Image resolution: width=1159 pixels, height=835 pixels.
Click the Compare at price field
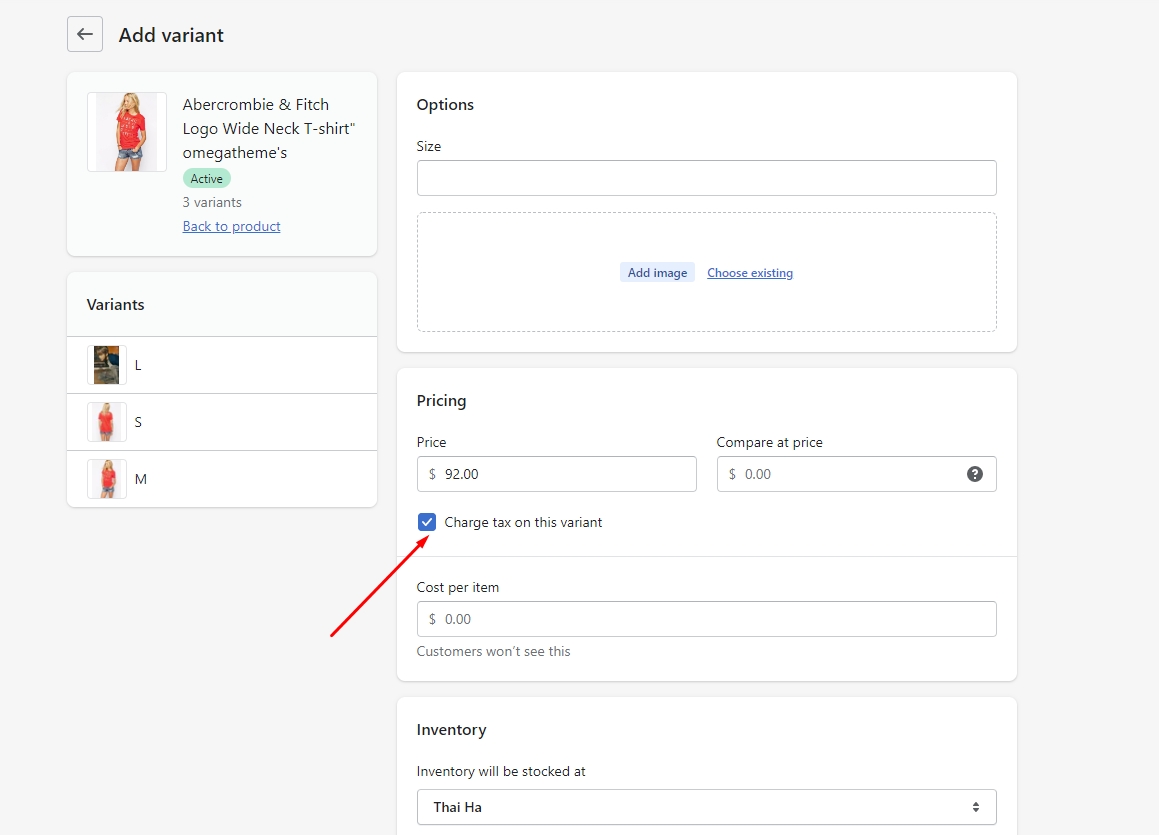point(840,474)
